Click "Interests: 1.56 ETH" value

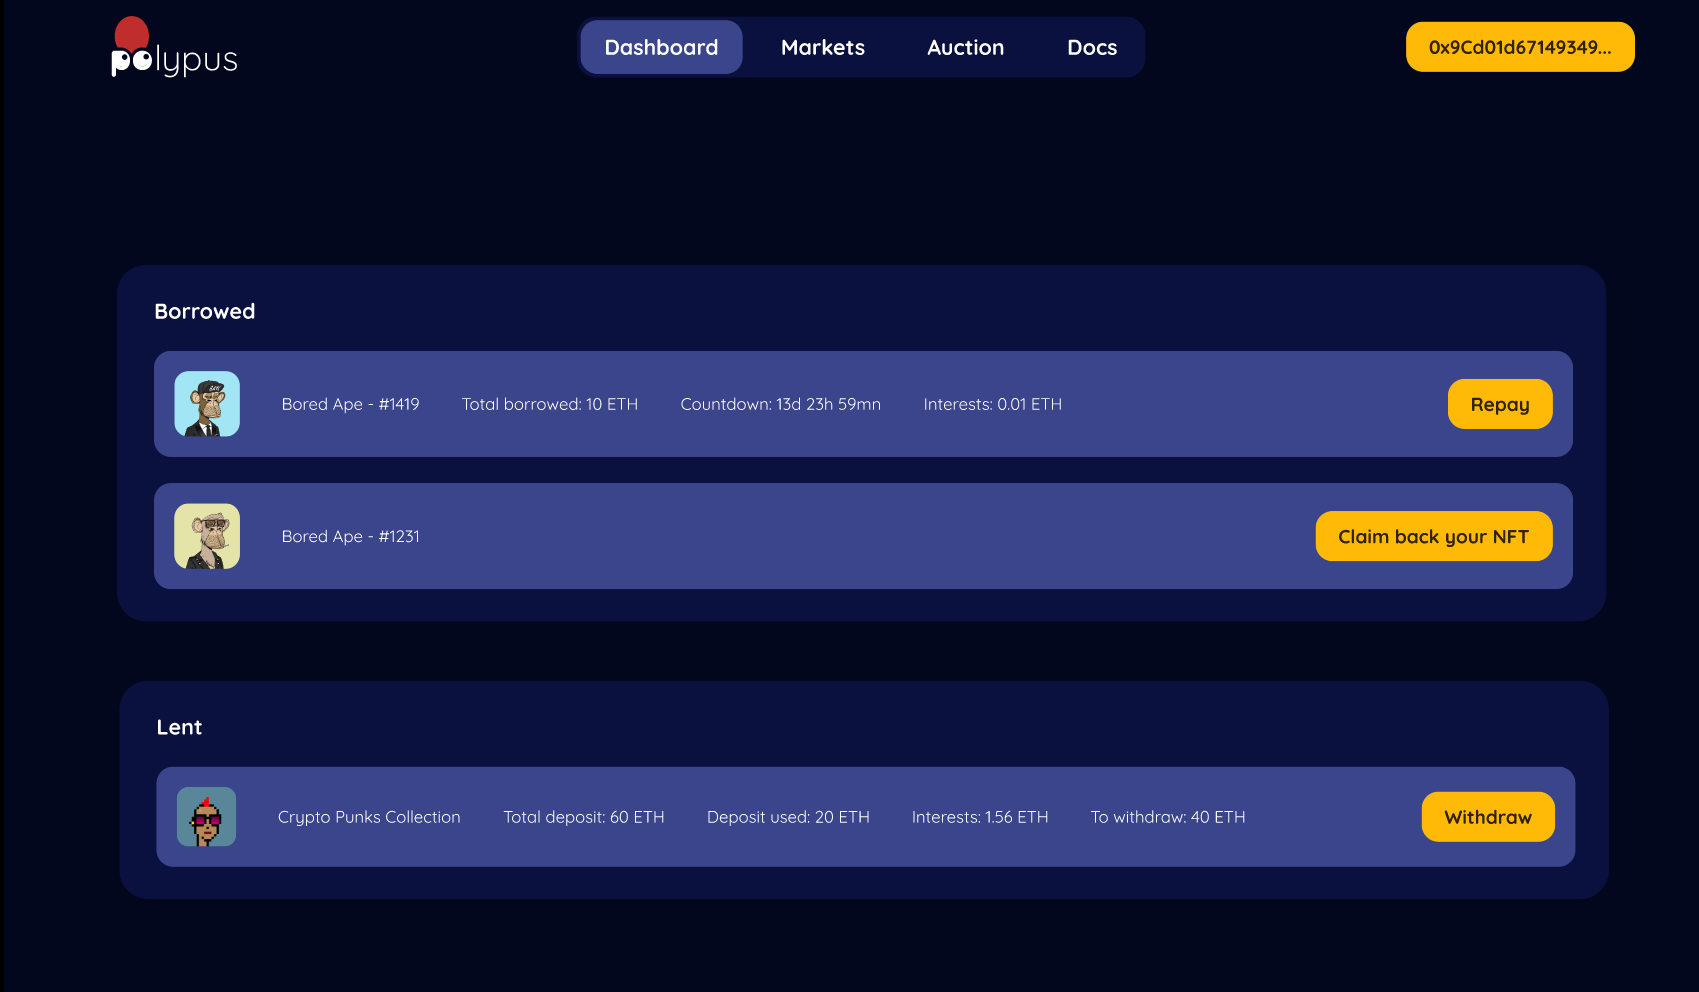(x=980, y=817)
